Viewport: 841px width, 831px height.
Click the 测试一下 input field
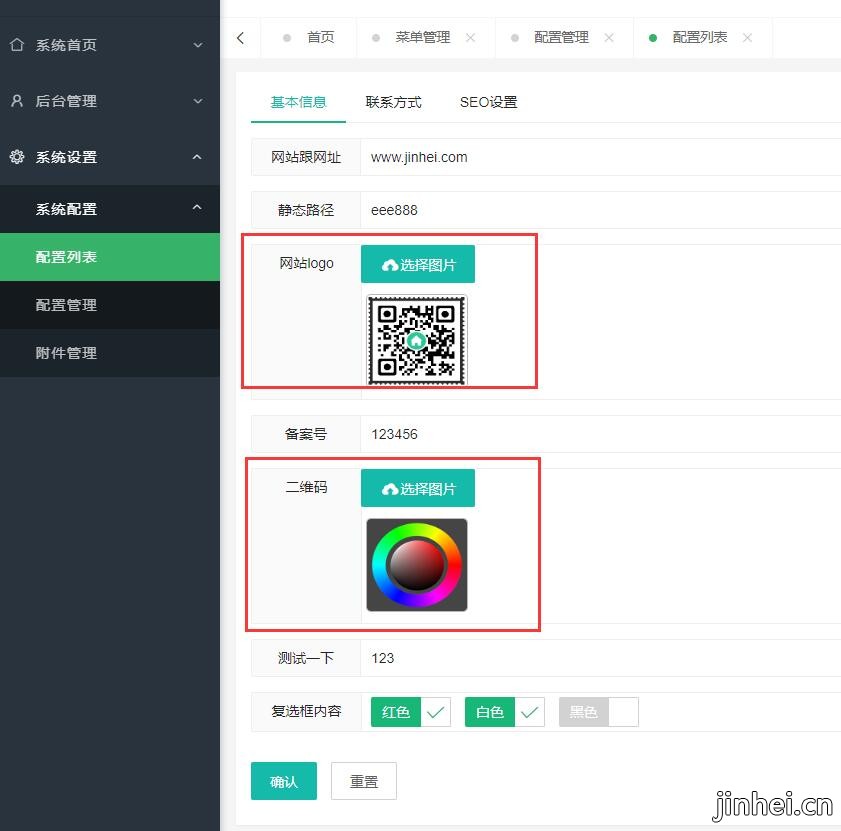(x=600, y=658)
